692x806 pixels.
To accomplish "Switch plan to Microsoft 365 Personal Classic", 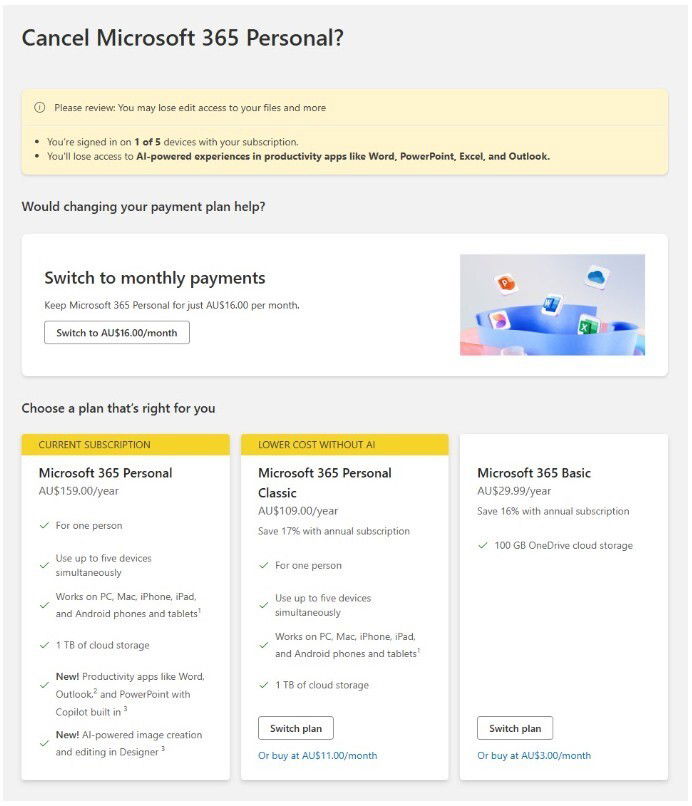I will [x=296, y=728].
